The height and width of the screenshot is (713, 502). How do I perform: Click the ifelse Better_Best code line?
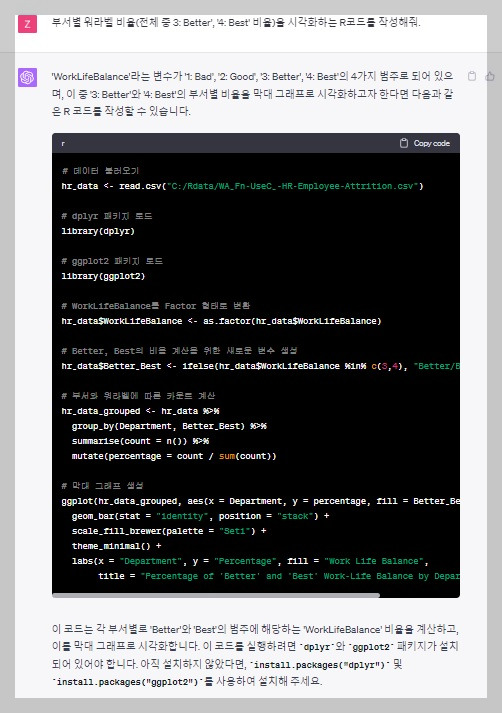click(x=261, y=366)
